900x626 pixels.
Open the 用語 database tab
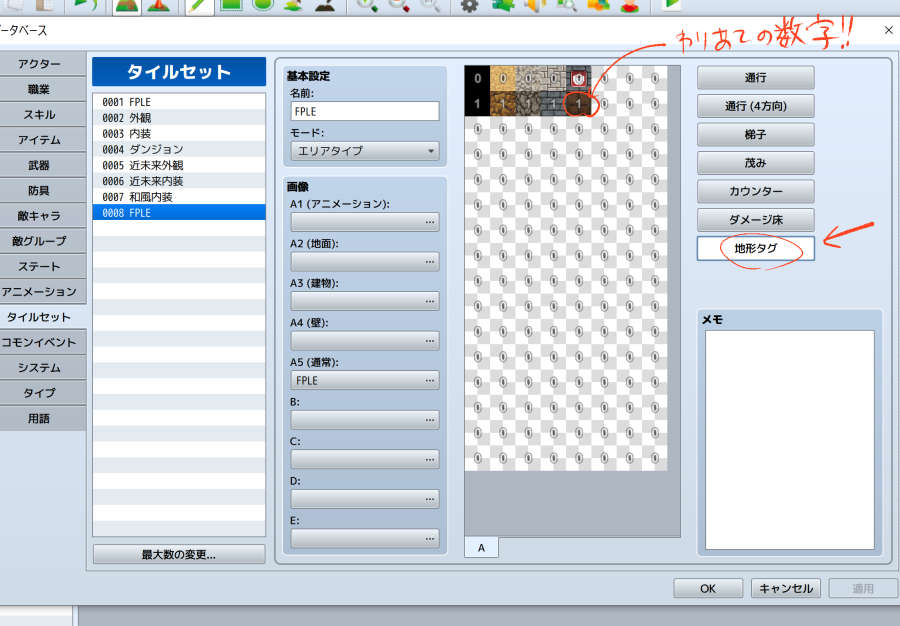point(39,418)
